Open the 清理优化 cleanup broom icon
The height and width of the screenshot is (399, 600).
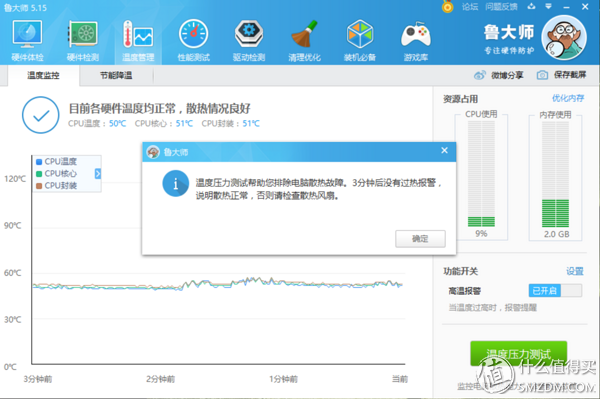(305, 40)
